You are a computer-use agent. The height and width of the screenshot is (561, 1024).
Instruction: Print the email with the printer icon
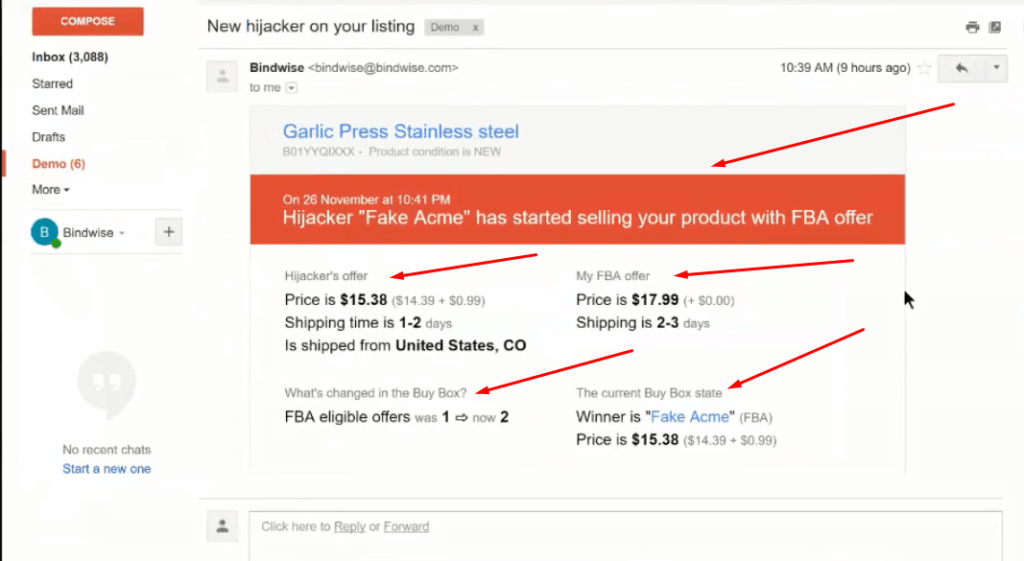coord(972,27)
